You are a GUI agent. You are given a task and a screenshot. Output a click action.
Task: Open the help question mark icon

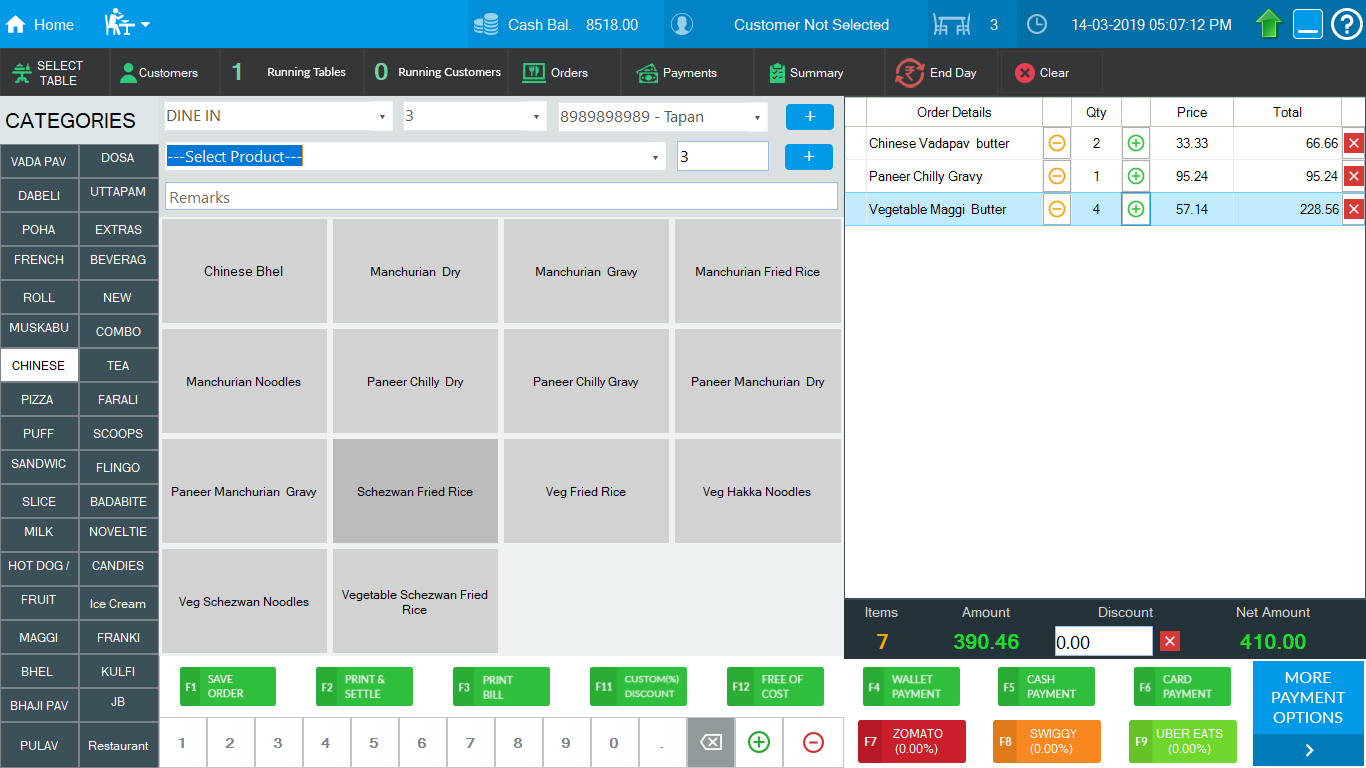[x=1347, y=24]
